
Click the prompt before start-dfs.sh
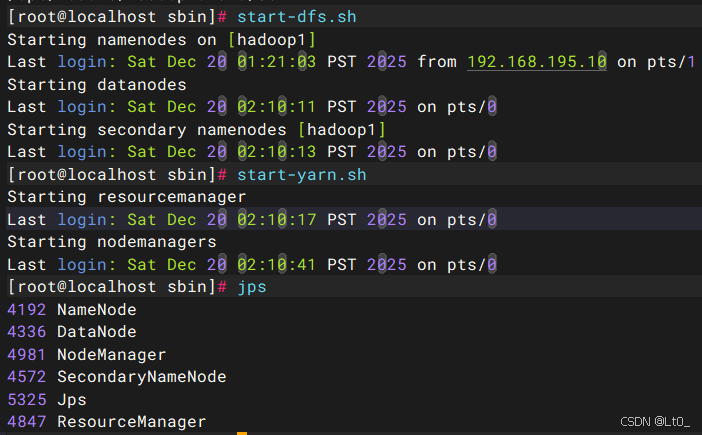pos(117,17)
